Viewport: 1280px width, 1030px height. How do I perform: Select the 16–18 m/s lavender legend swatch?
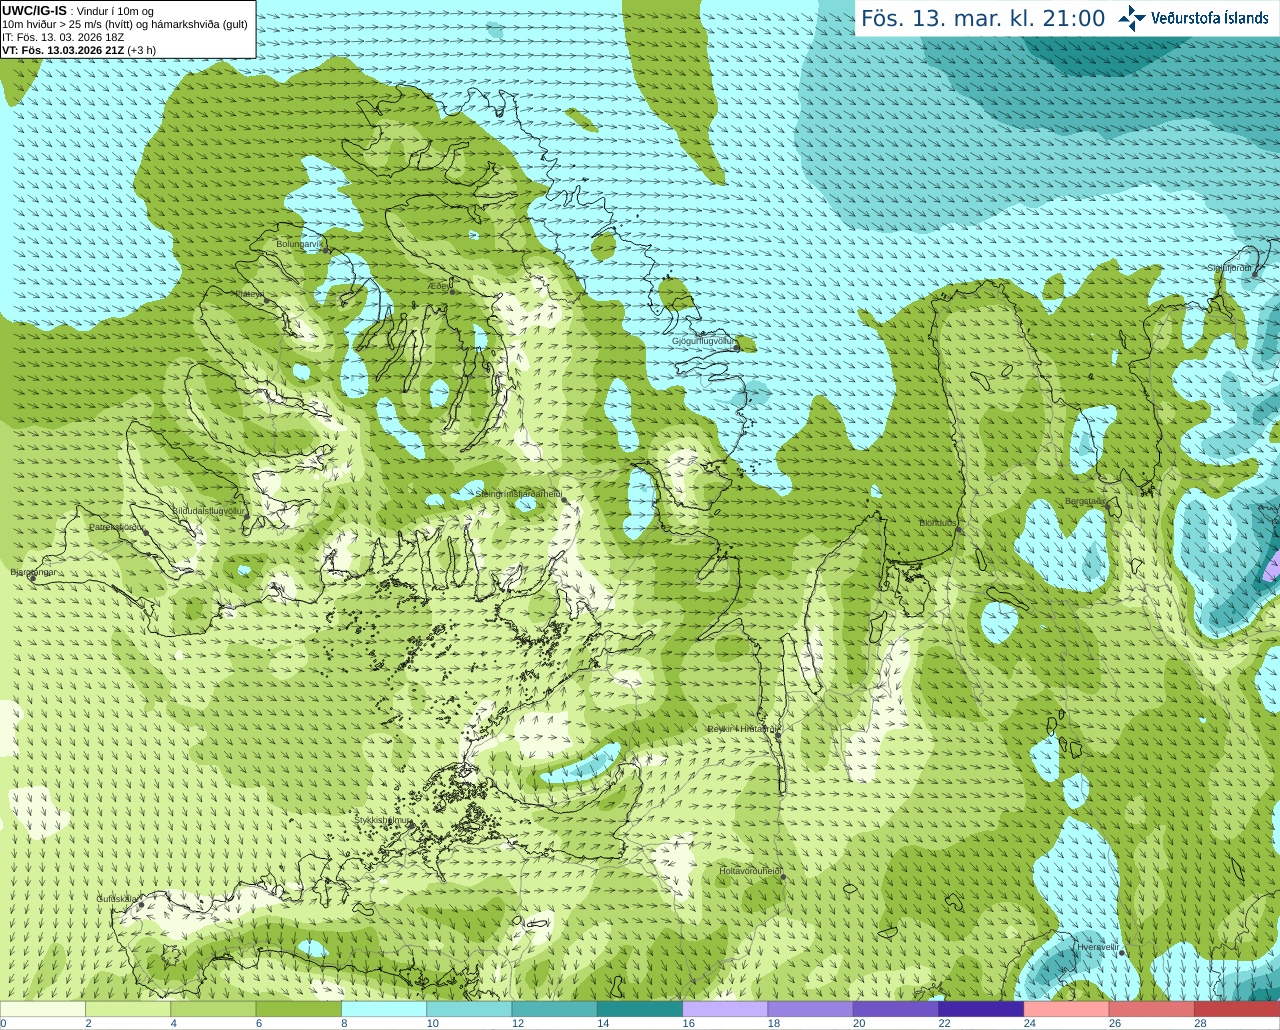pos(725,1009)
